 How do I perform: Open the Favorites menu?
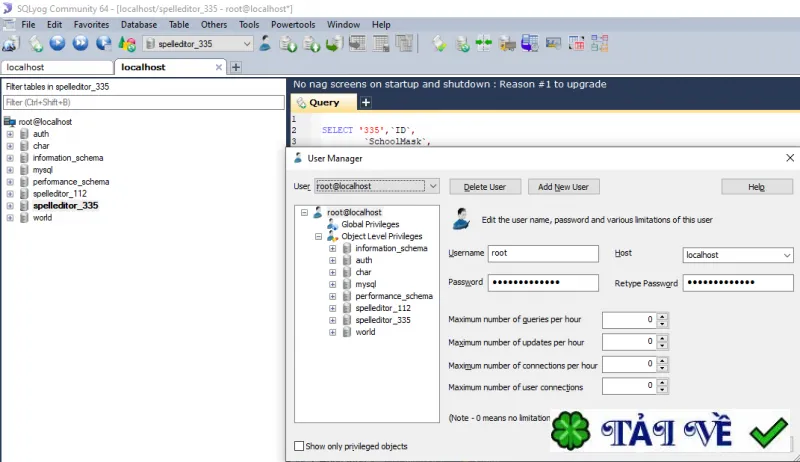click(91, 24)
